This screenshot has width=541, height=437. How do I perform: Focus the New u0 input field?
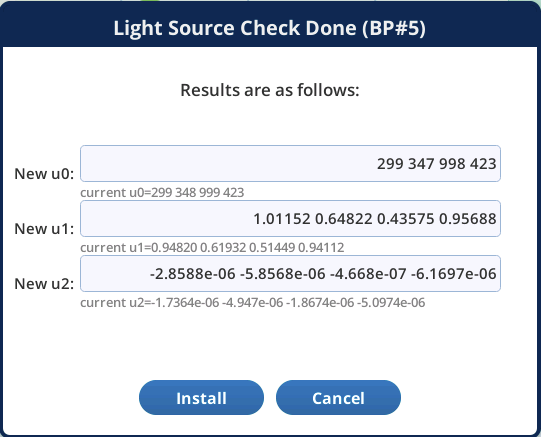(290, 163)
